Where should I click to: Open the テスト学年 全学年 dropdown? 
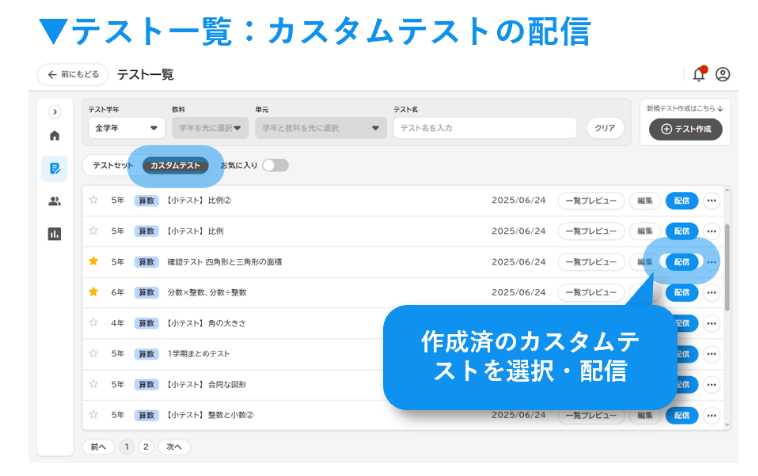point(126,128)
